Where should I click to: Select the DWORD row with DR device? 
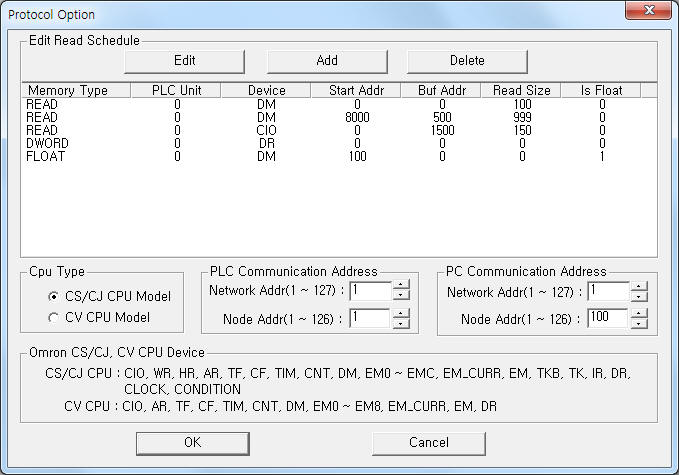pyautogui.click(x=339, y=143)
